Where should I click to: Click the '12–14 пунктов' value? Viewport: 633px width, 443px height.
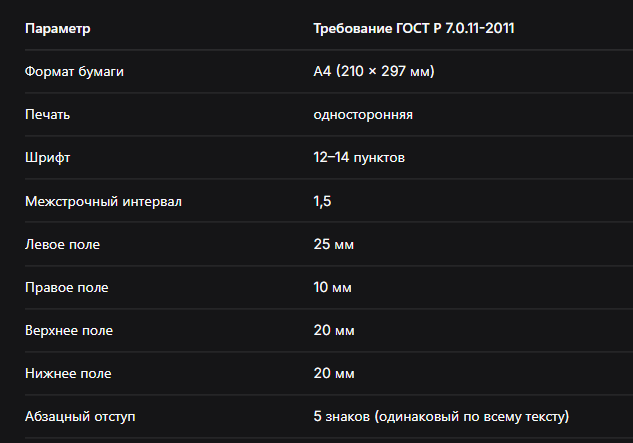click(x=359, y=157)
